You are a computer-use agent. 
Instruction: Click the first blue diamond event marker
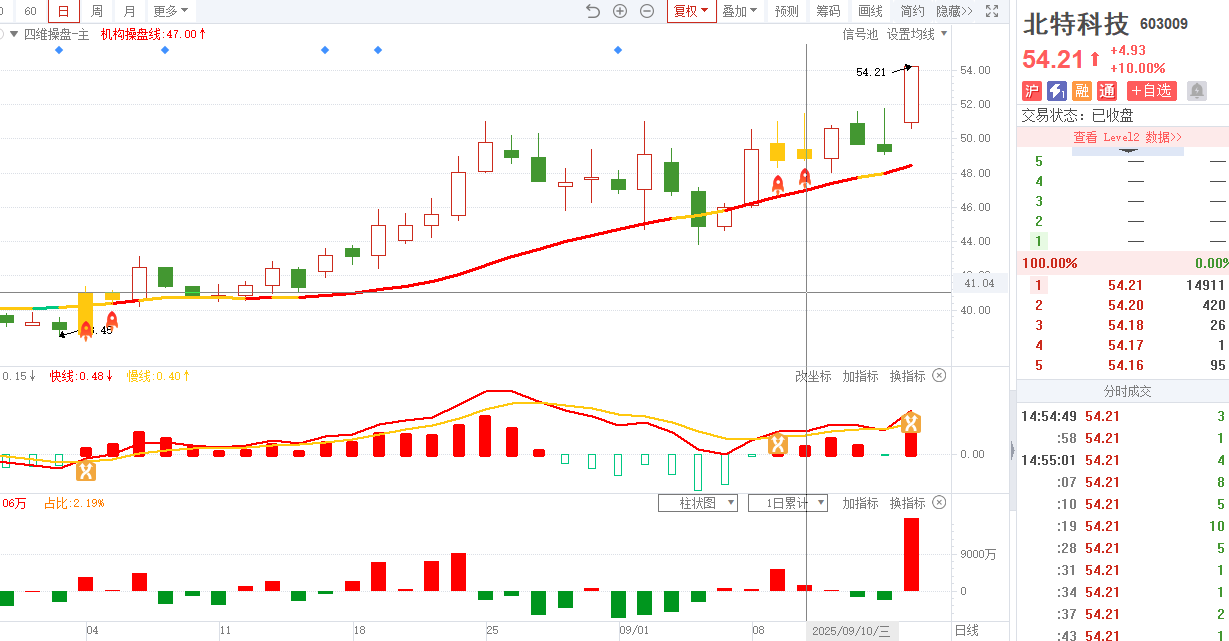[x=59, y=50]
